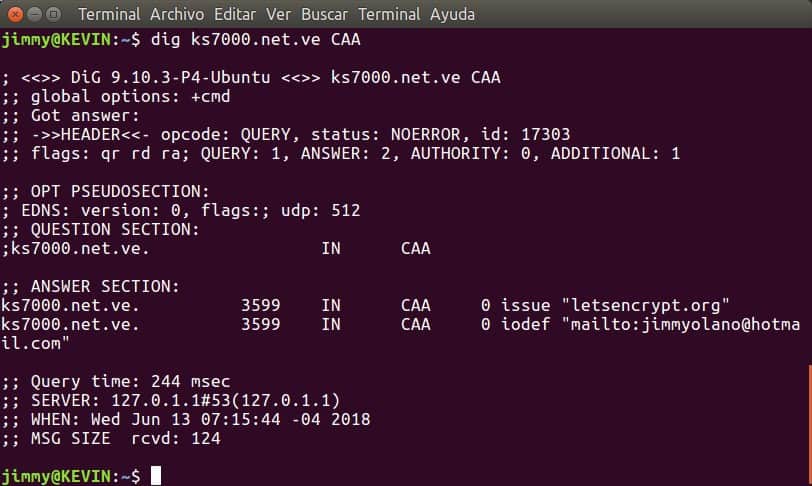Click the Query time 244 msec line
Image resolution: width=812 pixels, height=486 pixels.
pyautogui.click(x=116, y=381)
